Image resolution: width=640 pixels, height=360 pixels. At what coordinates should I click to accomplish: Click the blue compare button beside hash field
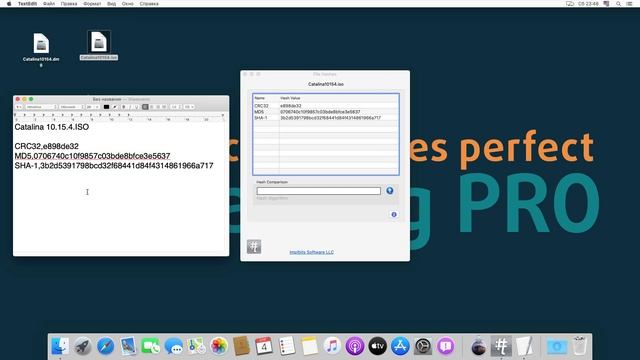[x=390, y=191]
